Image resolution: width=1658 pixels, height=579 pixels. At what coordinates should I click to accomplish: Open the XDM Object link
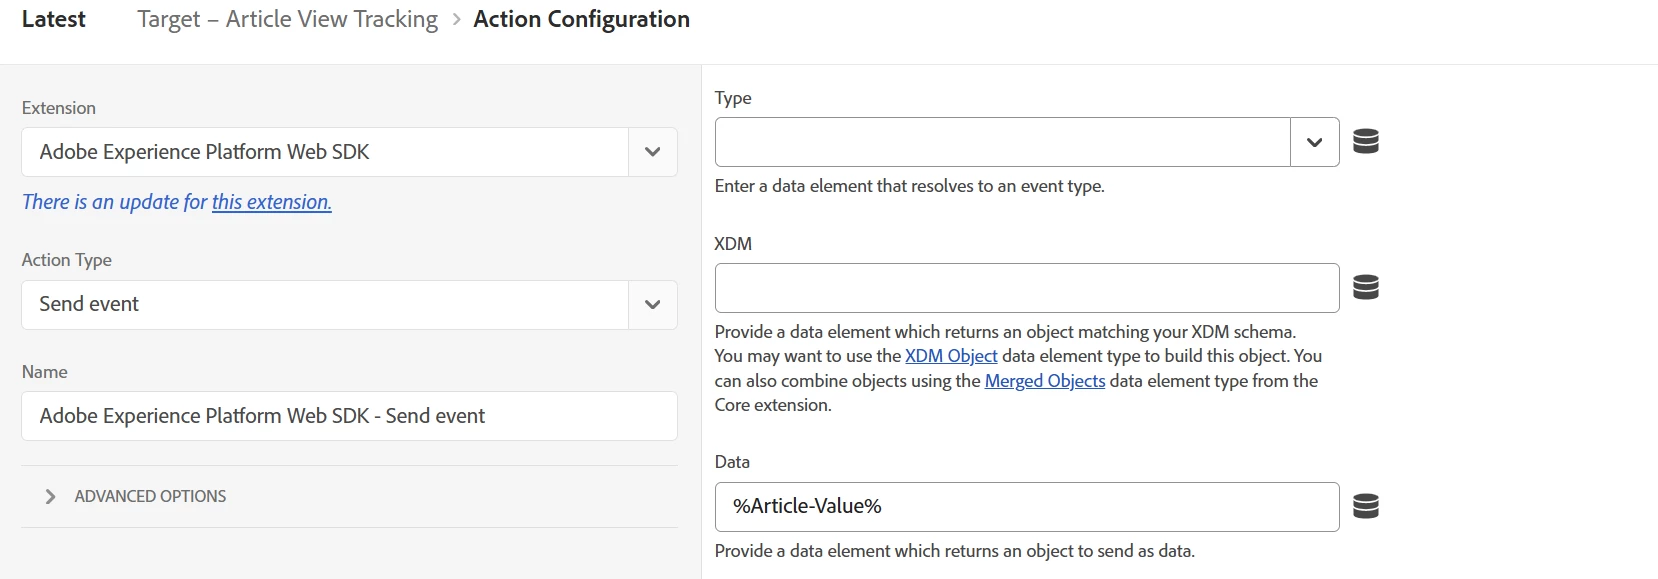pyautogui.click(x=951, y=356)
